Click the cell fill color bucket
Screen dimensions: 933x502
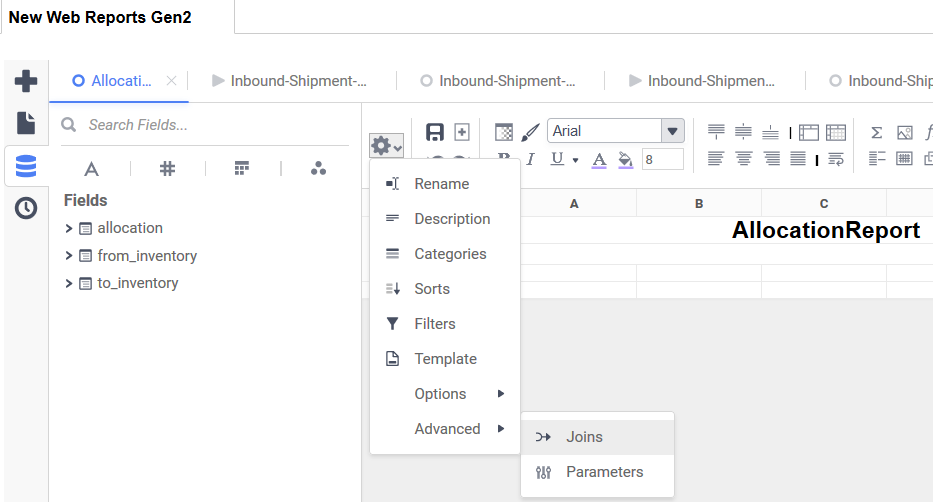coord(626,159)
